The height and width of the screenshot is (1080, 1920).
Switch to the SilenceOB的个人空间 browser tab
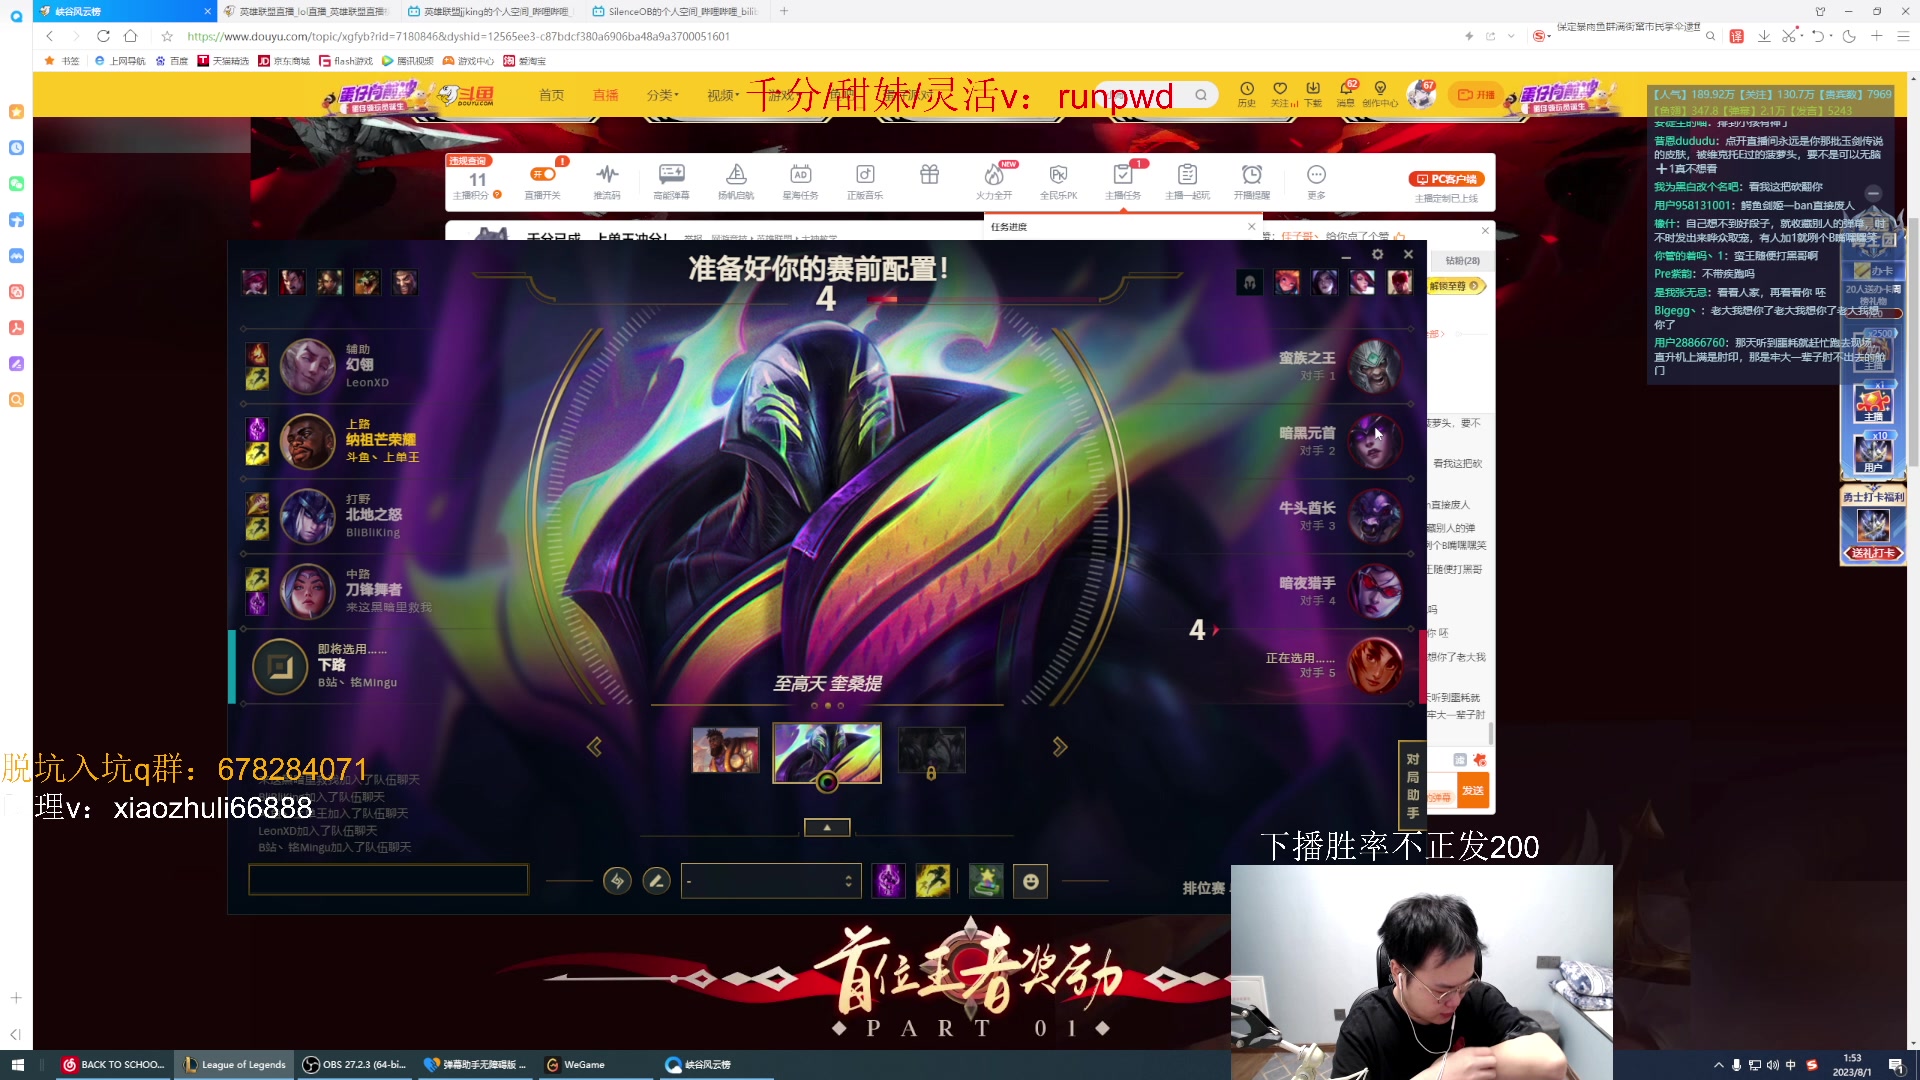[660, 12]
